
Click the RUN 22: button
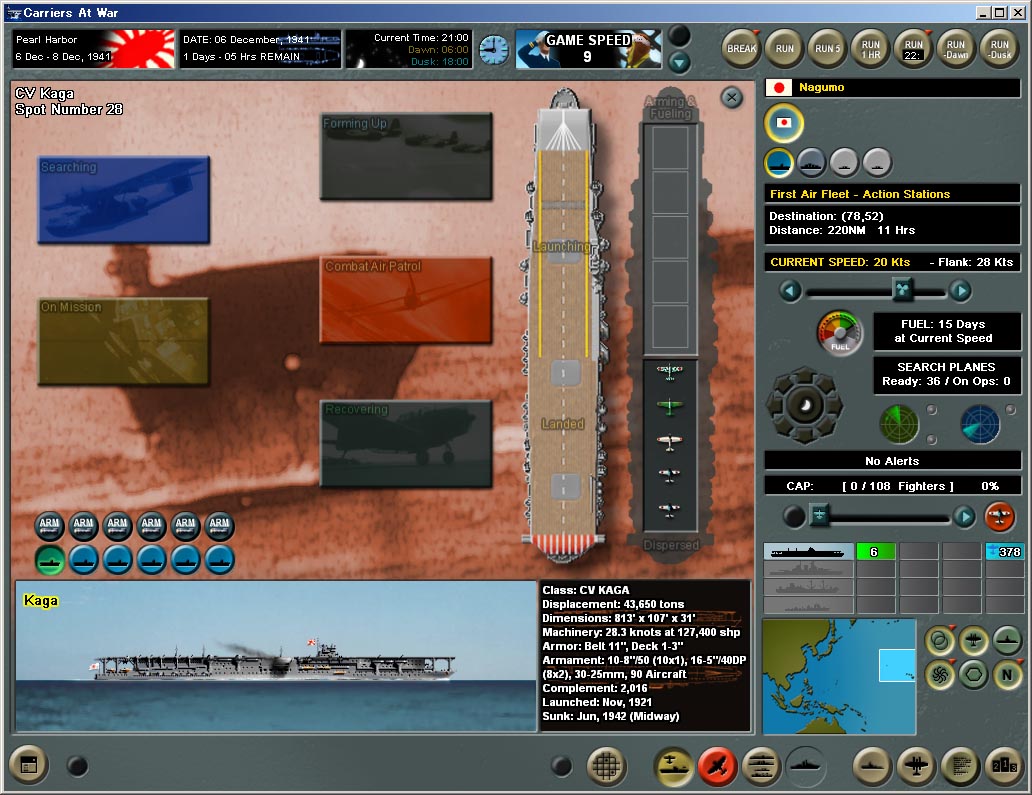[914, 49]
